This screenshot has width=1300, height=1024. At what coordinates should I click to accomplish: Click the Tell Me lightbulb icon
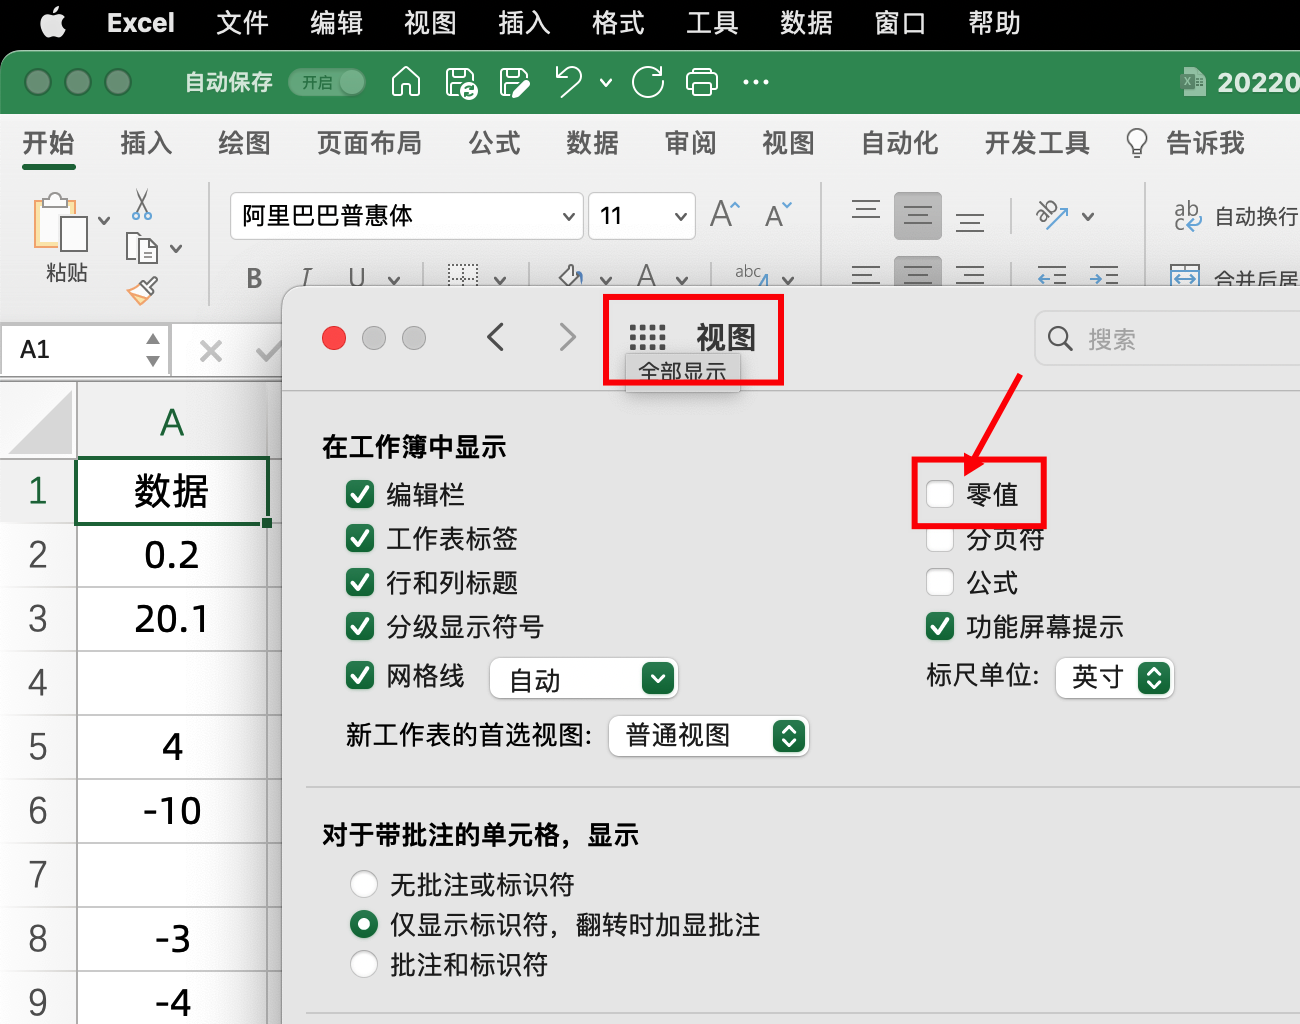(x=1136, y=143)
